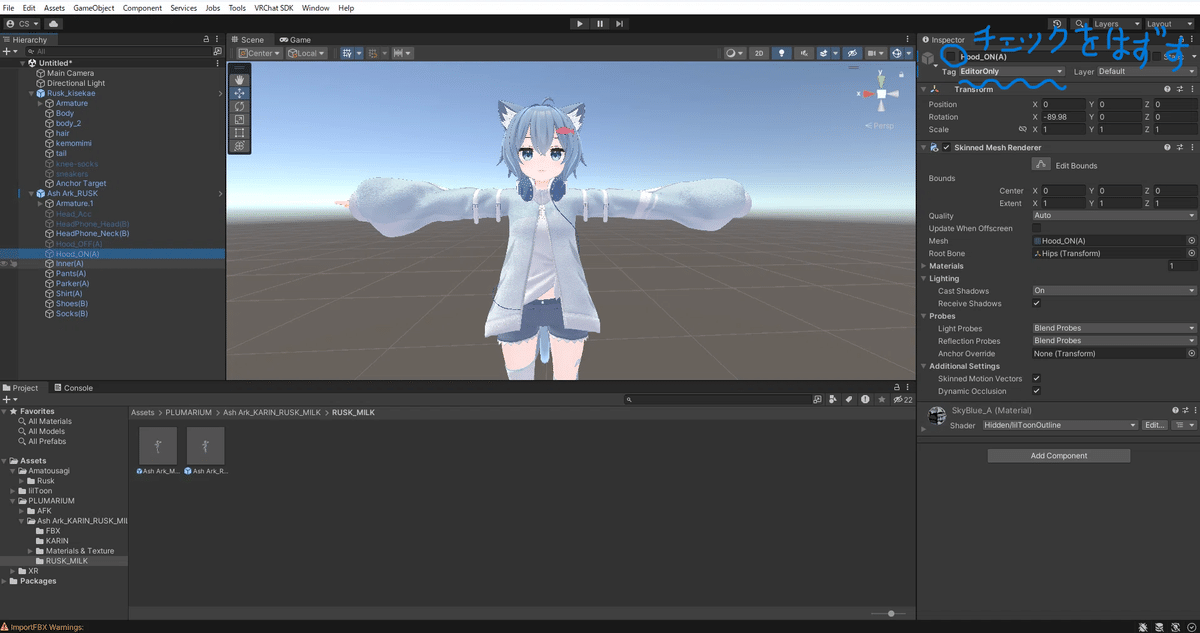Image resolution: width=1200 pixels, height=633 pixels.
Task: Open the Assets menu
Action: (55, 7)
